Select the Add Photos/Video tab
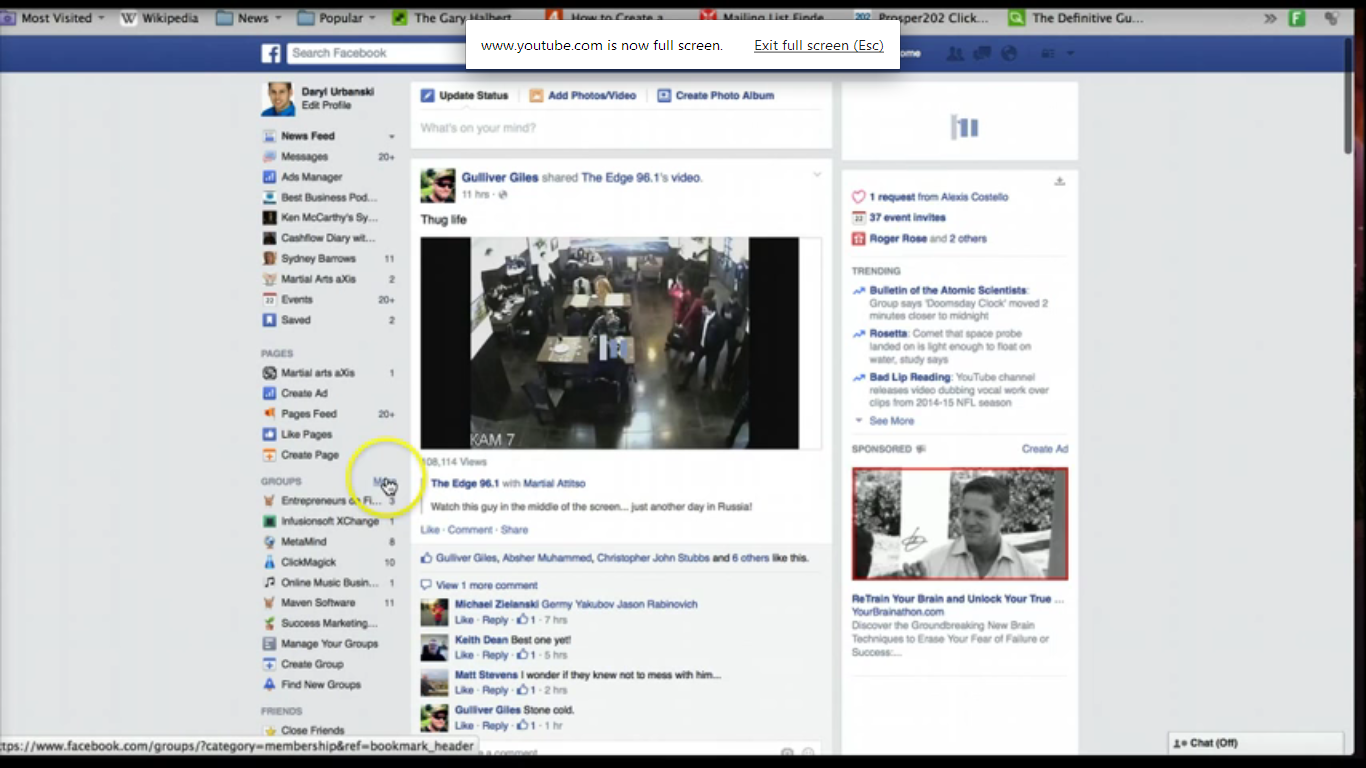Image resolution: width=1366 pixels, height=768 pixels. click(582, 96)
